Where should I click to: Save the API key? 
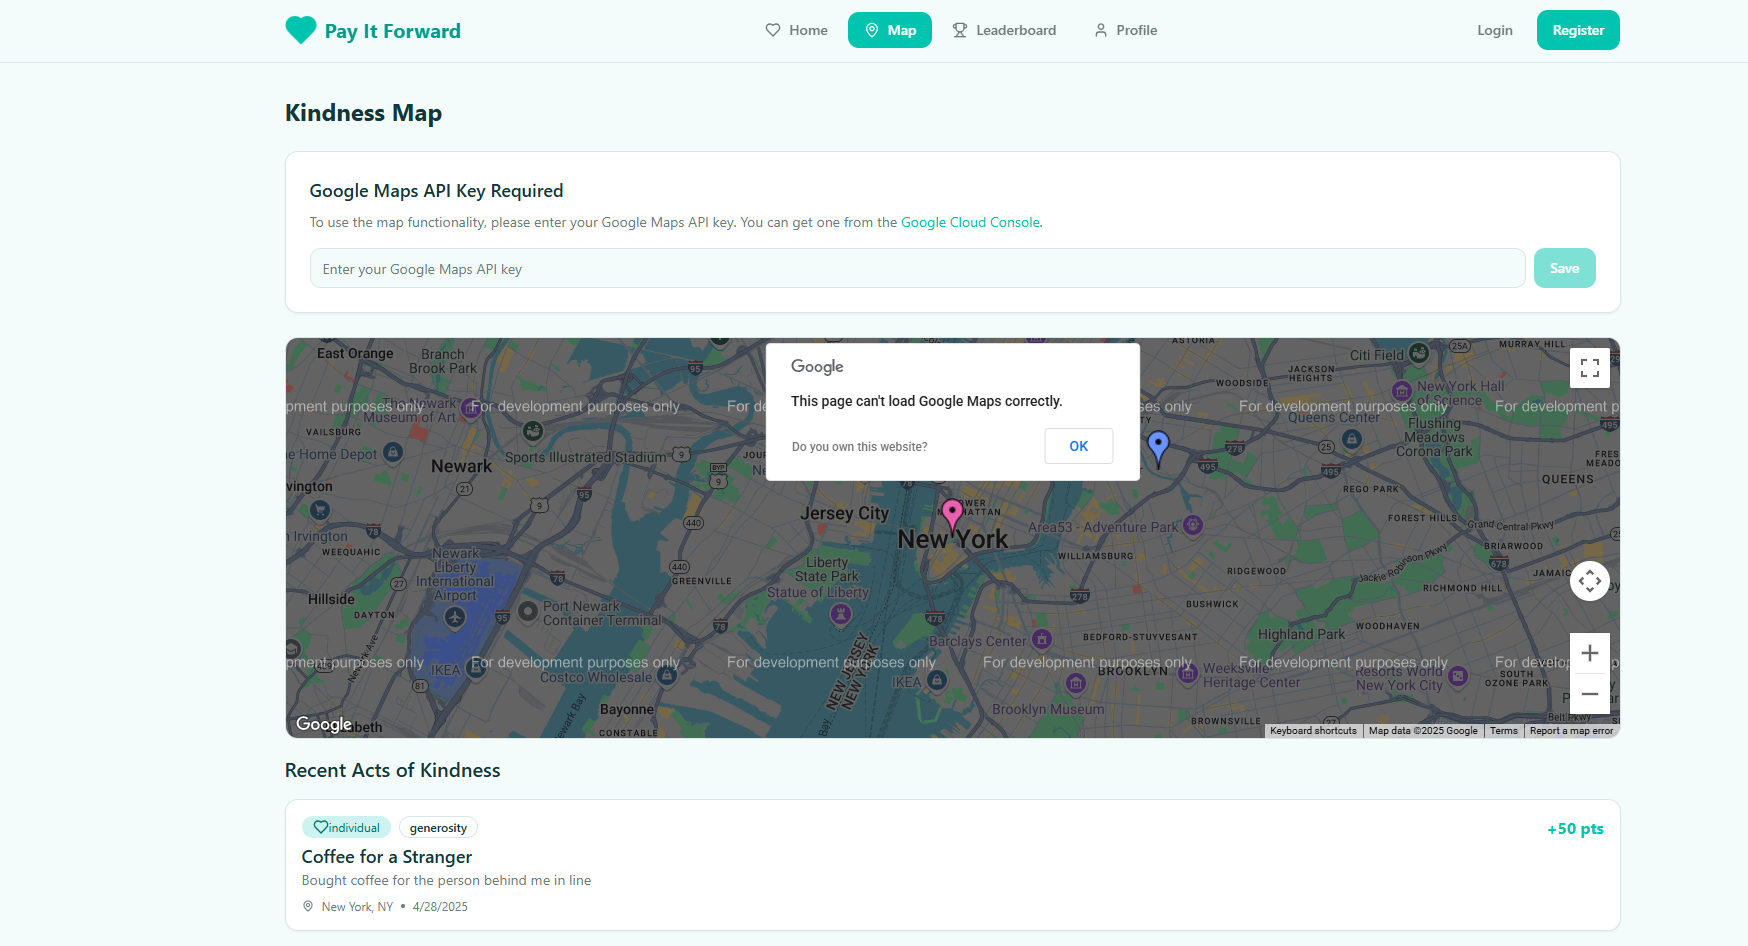click(x=1564, y=268)
